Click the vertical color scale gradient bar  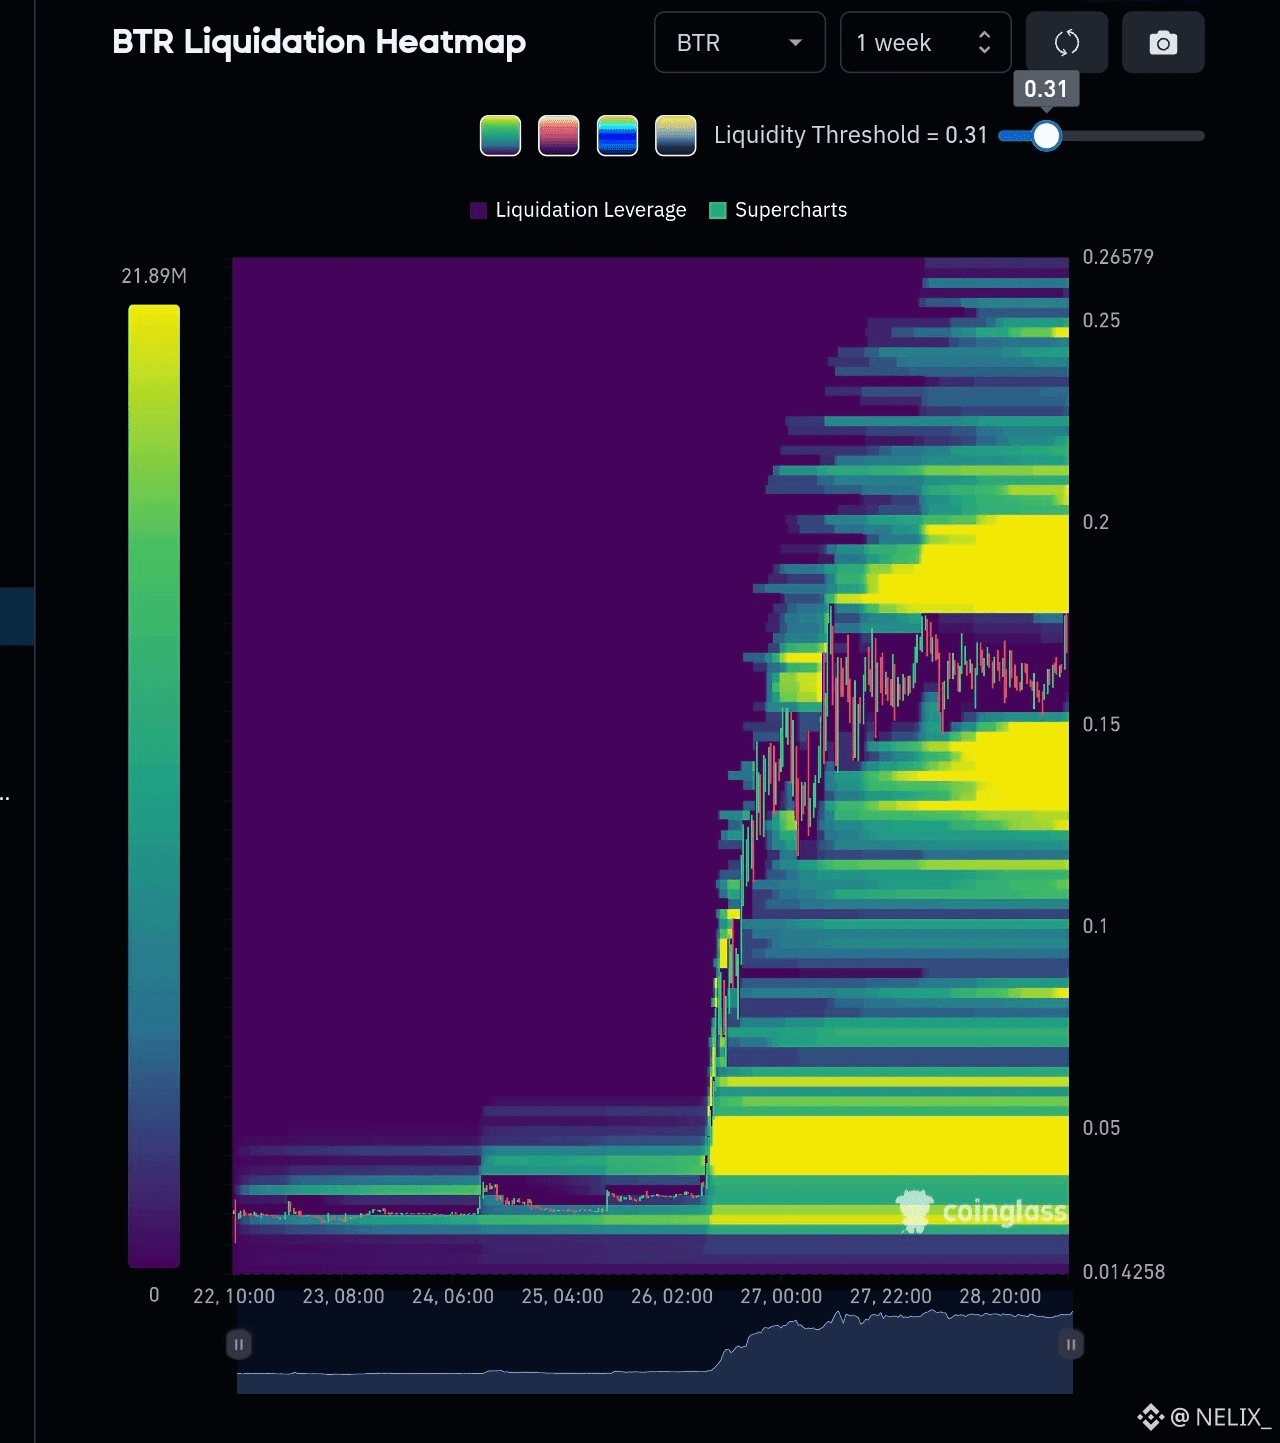154,786
